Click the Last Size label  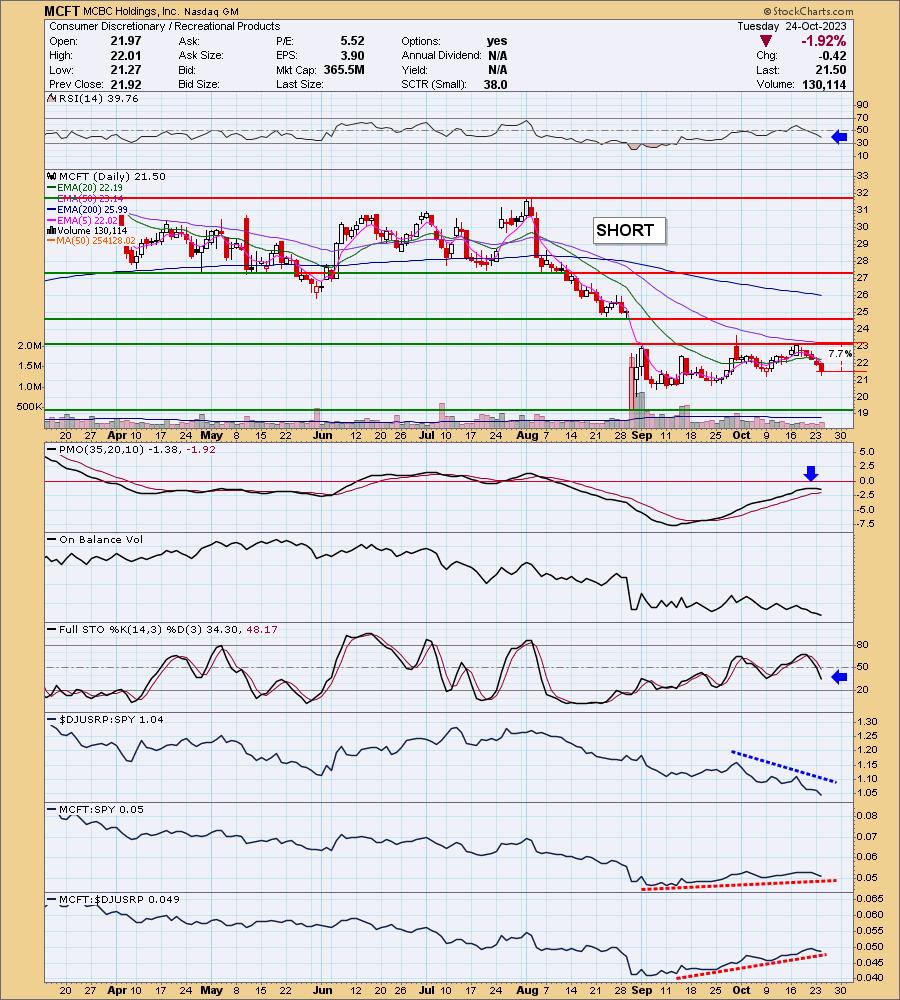point(300,84)
